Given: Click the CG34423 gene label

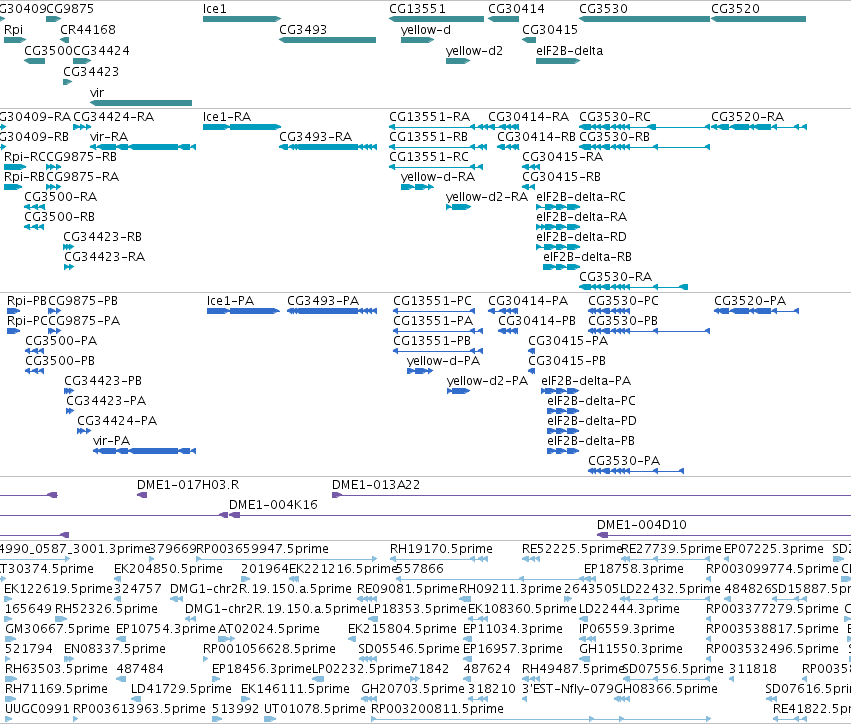Looking at the screenshot, I should (x=91, y=72).
